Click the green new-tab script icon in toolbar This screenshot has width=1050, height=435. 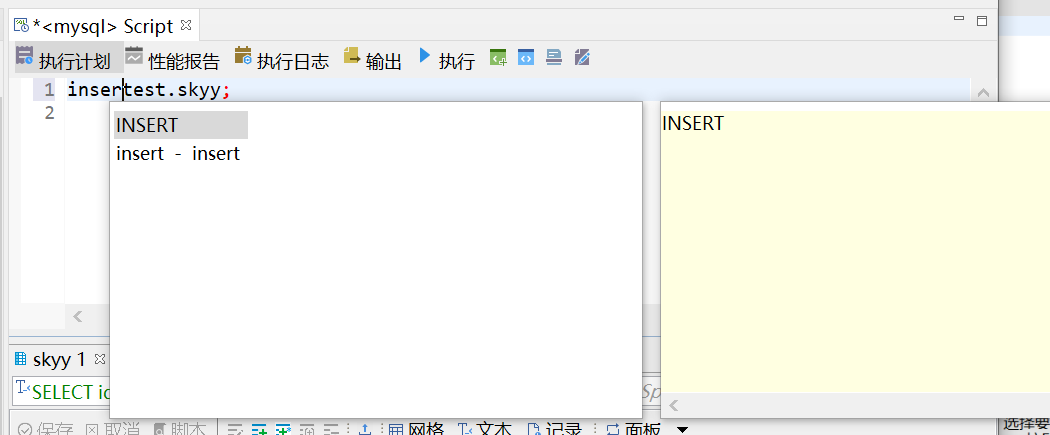pyautogui.click(x=498, y=58)
